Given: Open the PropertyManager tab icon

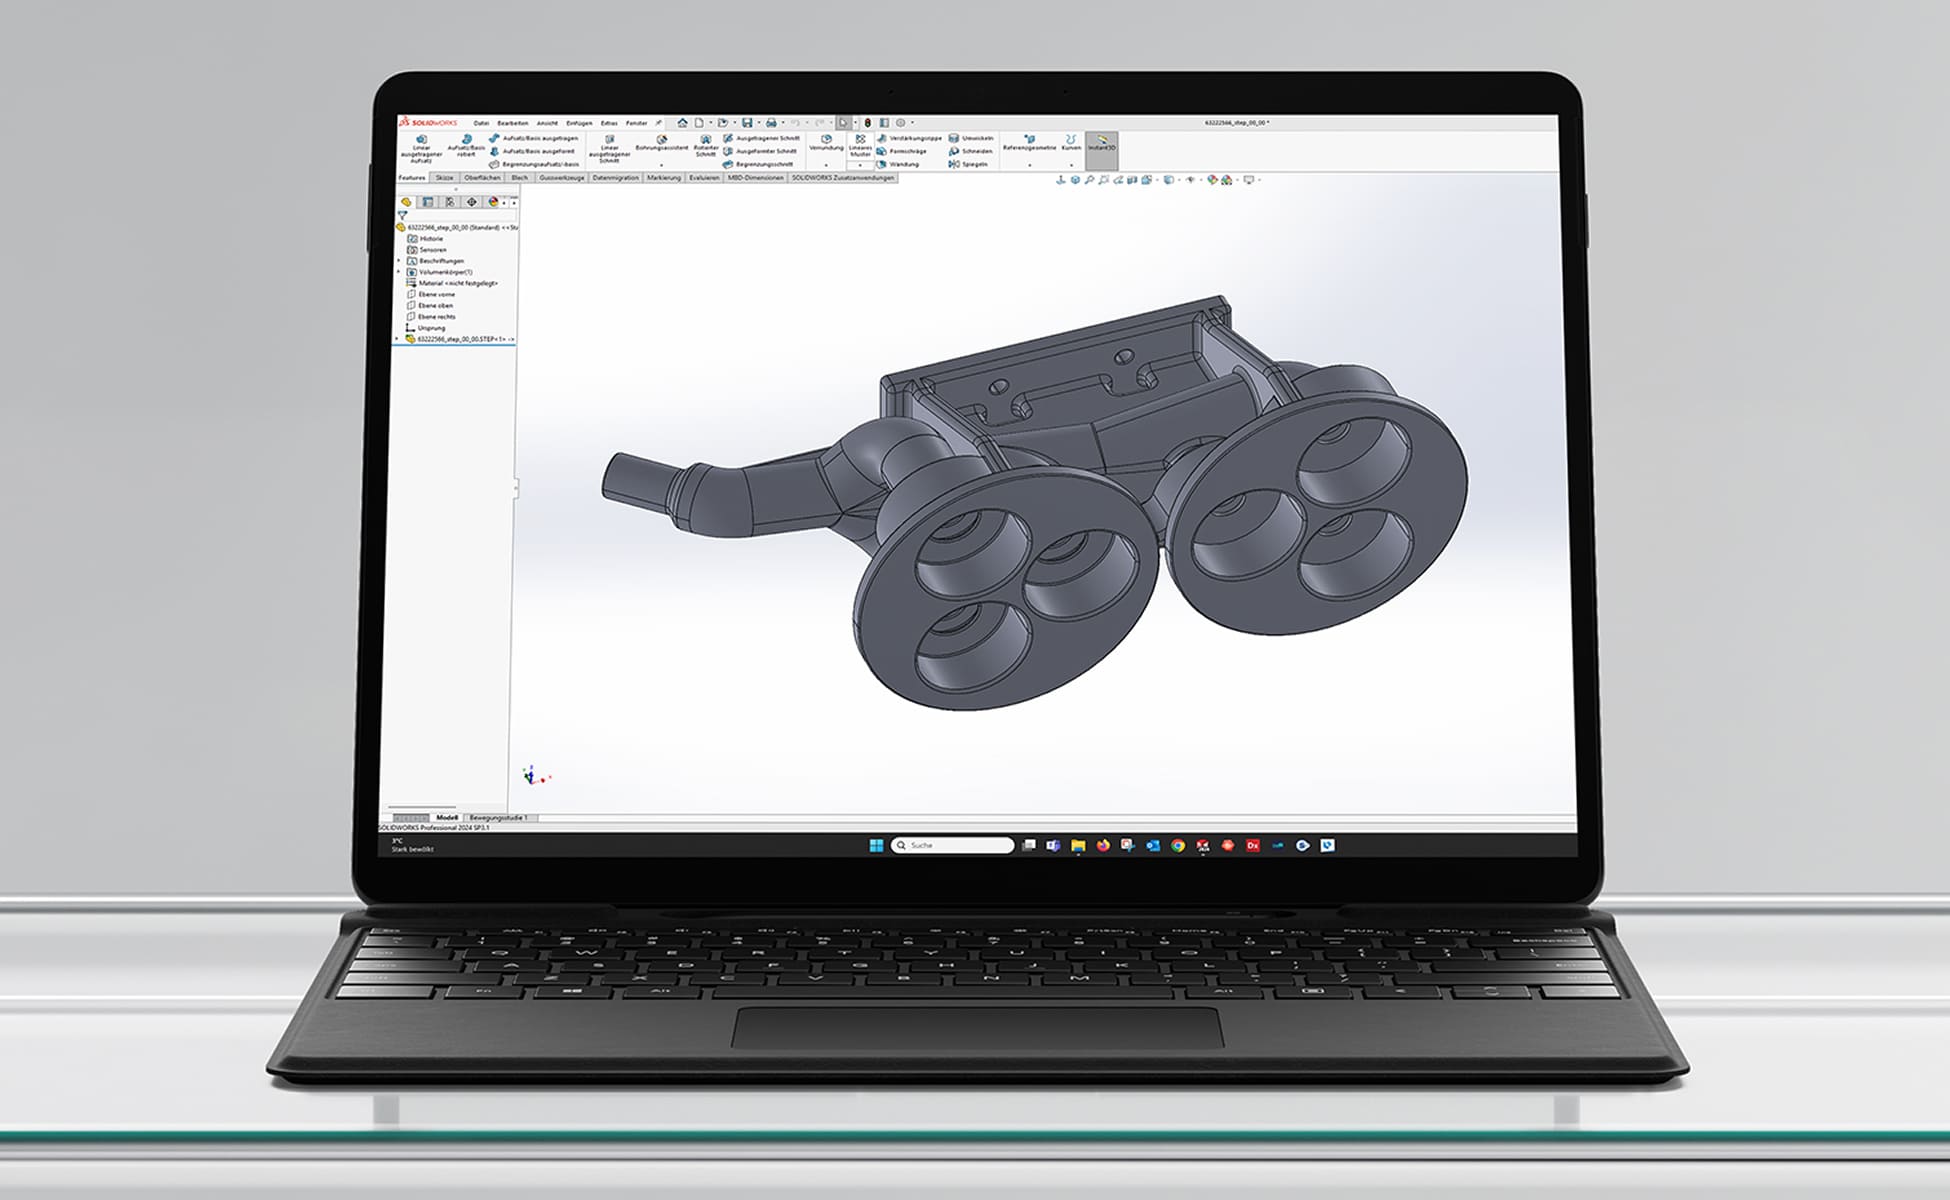Looking at the screenshot, I should (x=428, y=202).
